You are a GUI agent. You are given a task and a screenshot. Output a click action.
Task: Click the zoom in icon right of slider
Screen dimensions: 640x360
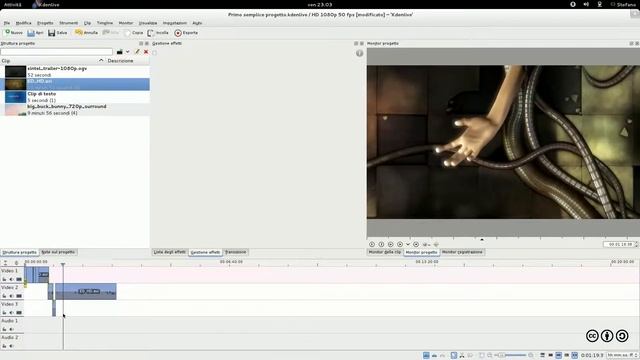[x=531, y=356]
